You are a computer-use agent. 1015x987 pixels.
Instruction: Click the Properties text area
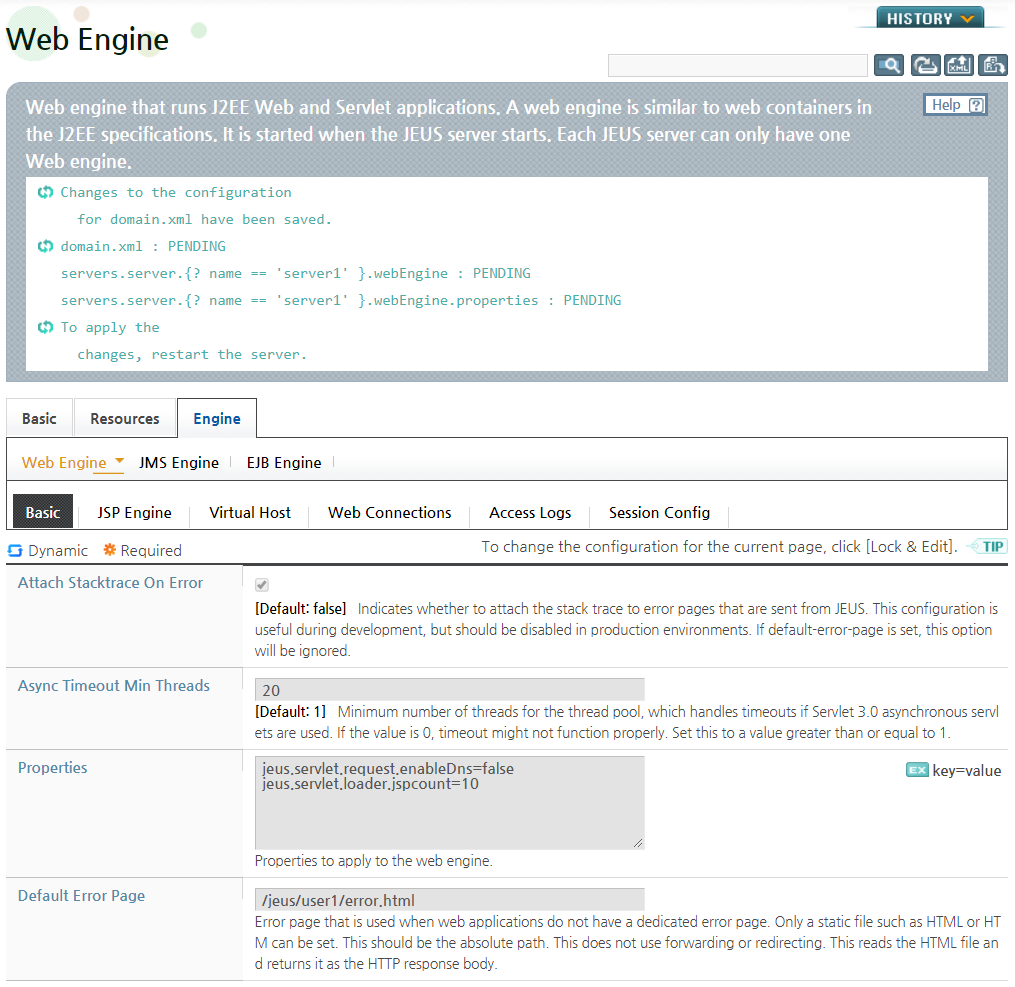(449, 803)
